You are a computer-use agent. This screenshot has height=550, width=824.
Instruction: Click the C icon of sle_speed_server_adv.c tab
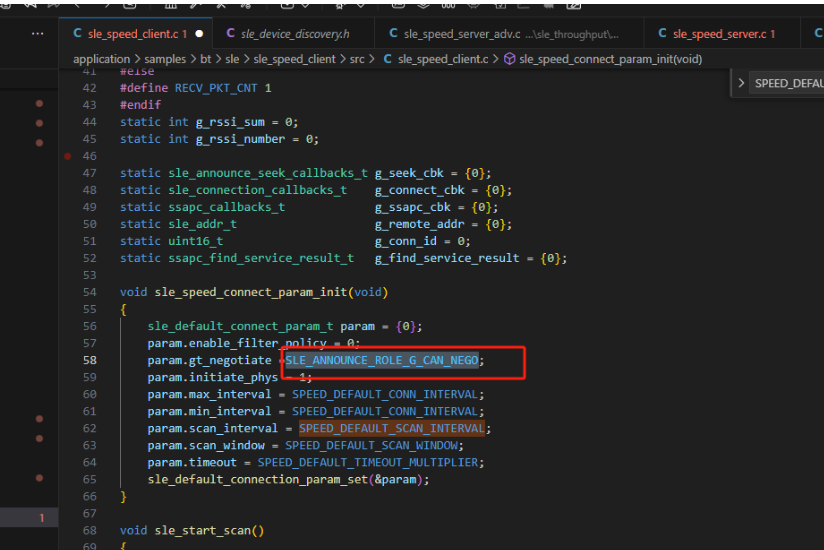point(393,34)
